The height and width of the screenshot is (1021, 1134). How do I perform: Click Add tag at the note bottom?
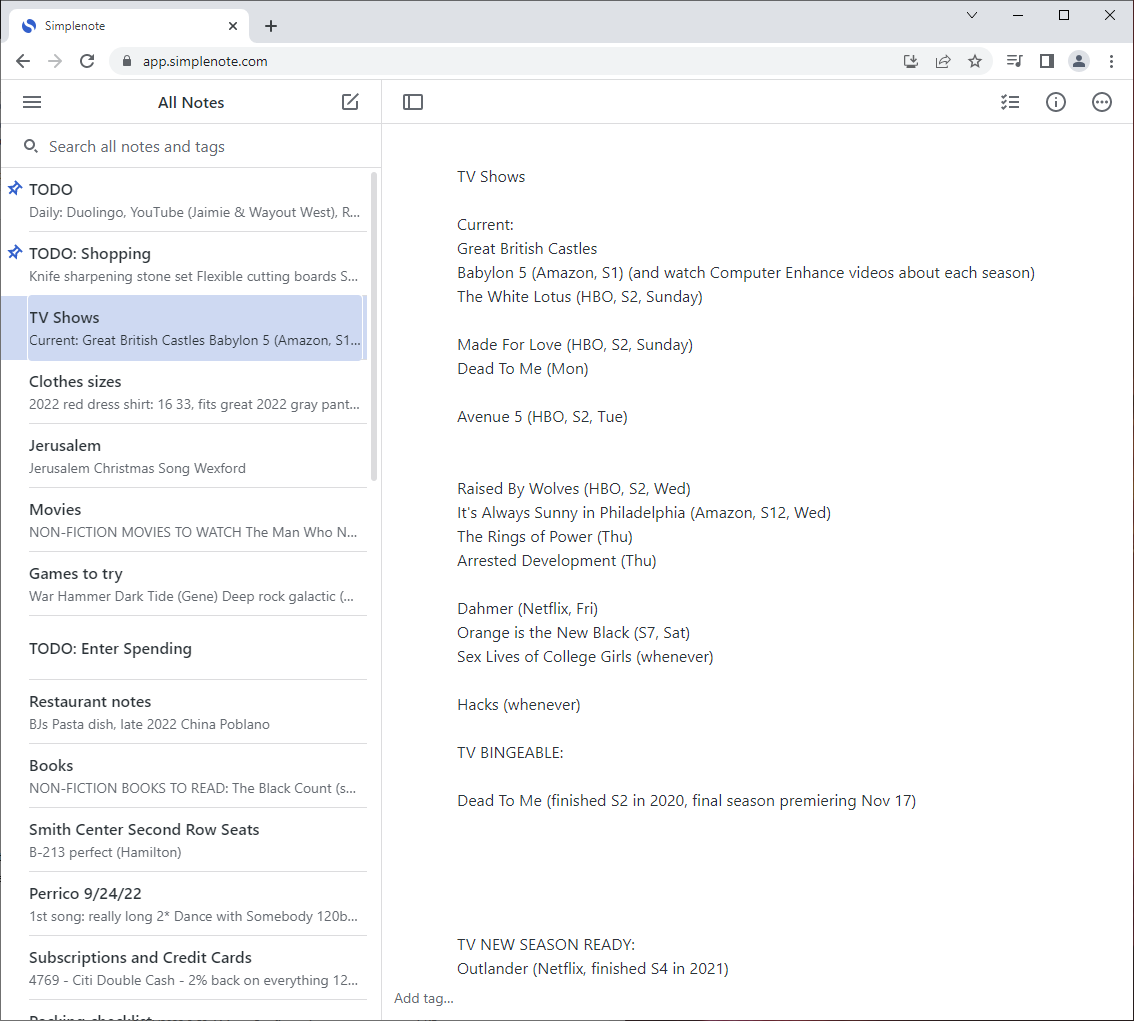(423, 997)
